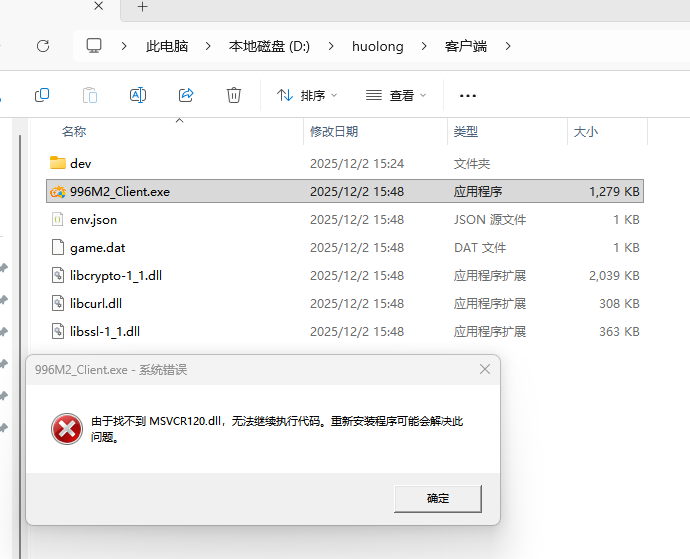Select the libcrypto-1_1.dll file
Screen dimensions: 690x559
click(115, 275)
